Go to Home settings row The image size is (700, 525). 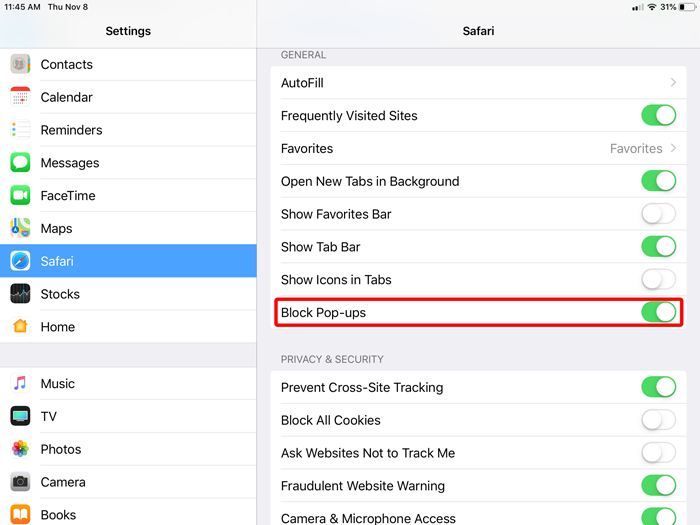click(128, 327)
